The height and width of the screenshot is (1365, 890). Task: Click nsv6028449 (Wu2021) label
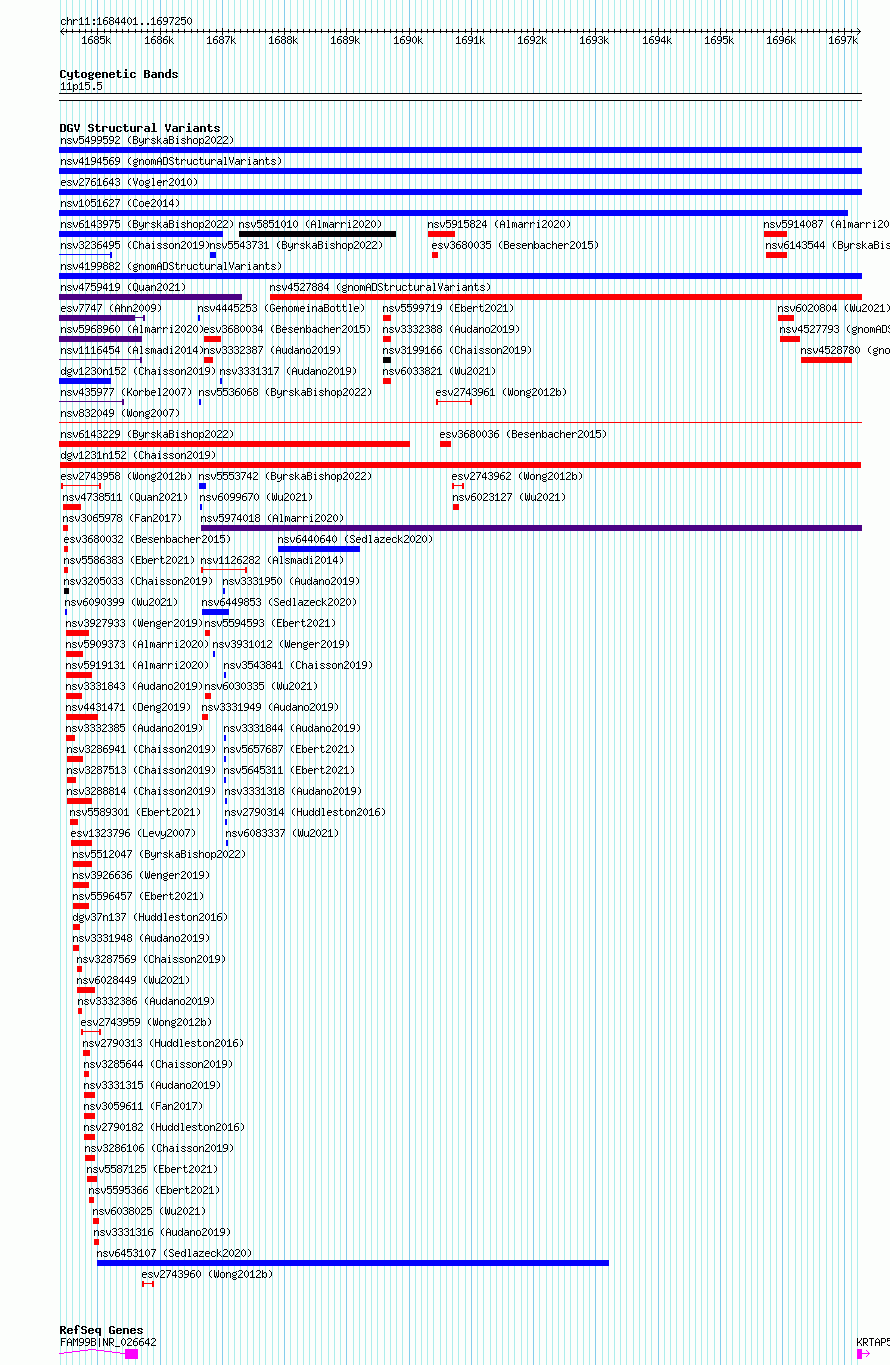133,981
